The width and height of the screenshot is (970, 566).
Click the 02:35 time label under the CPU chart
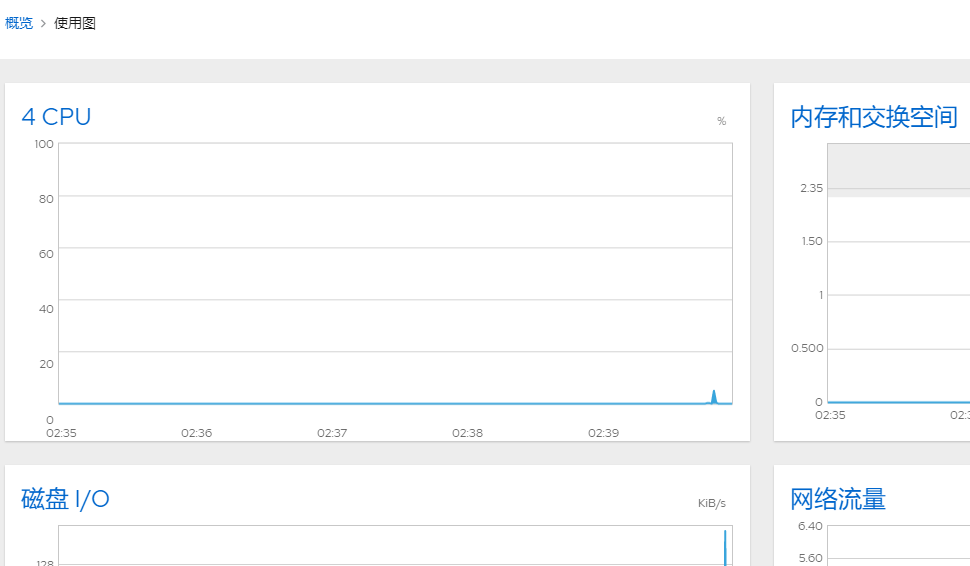(x=62, y=433)
